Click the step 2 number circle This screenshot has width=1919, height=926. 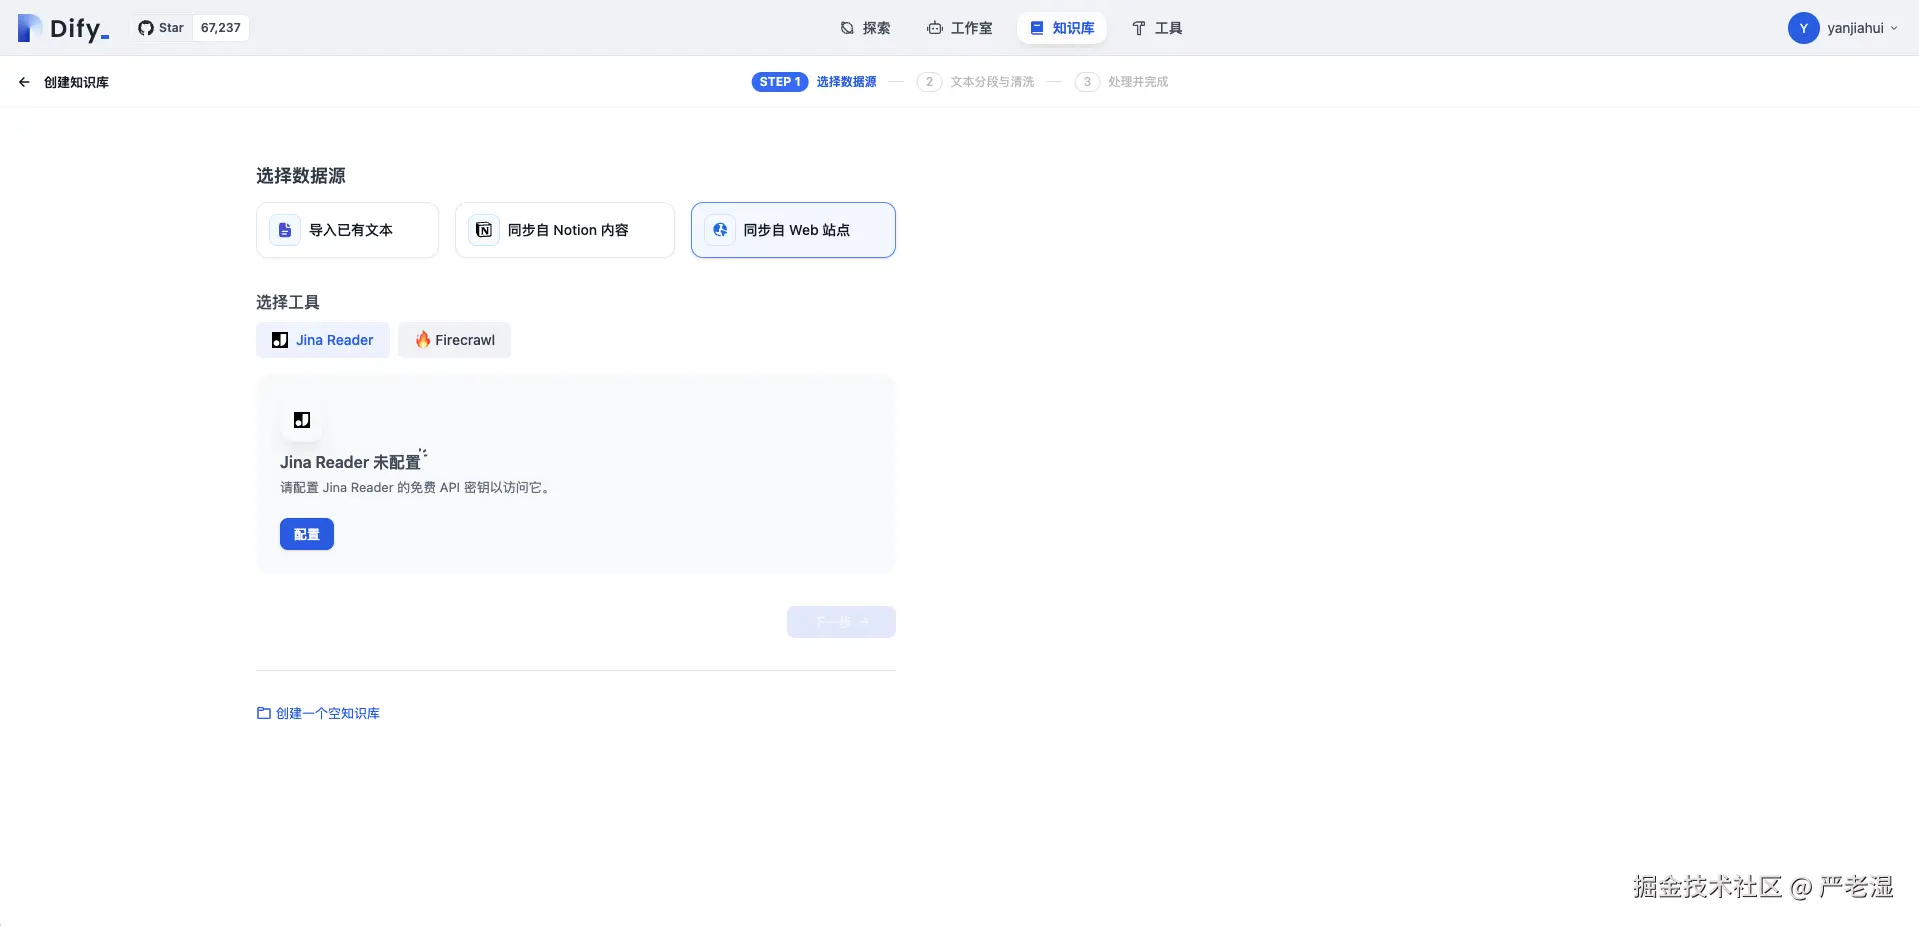click(929, 82)
